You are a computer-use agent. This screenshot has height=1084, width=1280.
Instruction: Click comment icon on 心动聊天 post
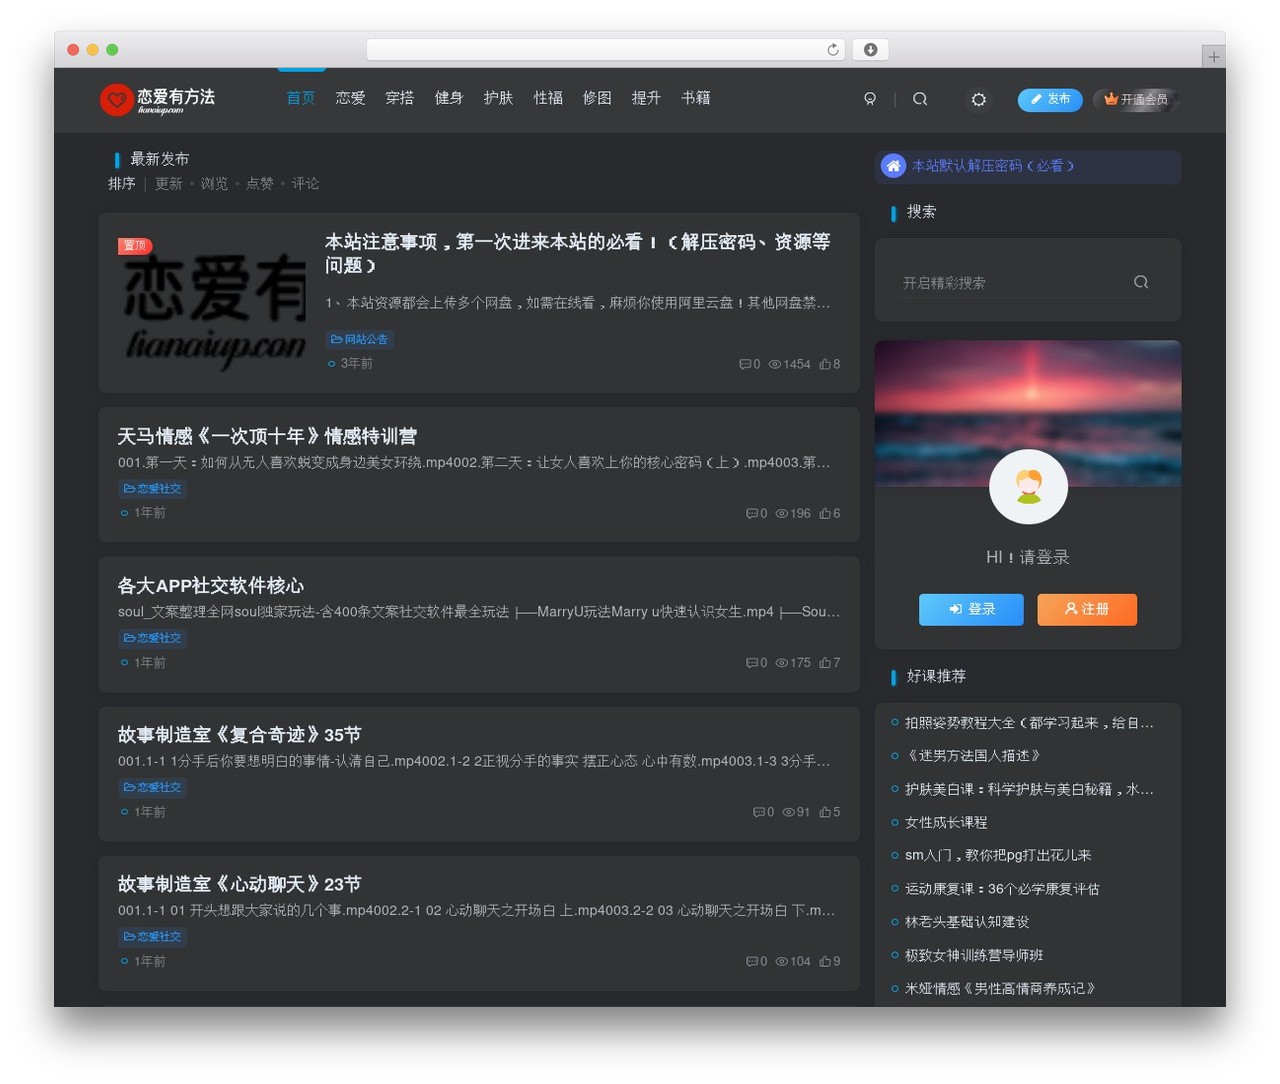pos(752,961)
